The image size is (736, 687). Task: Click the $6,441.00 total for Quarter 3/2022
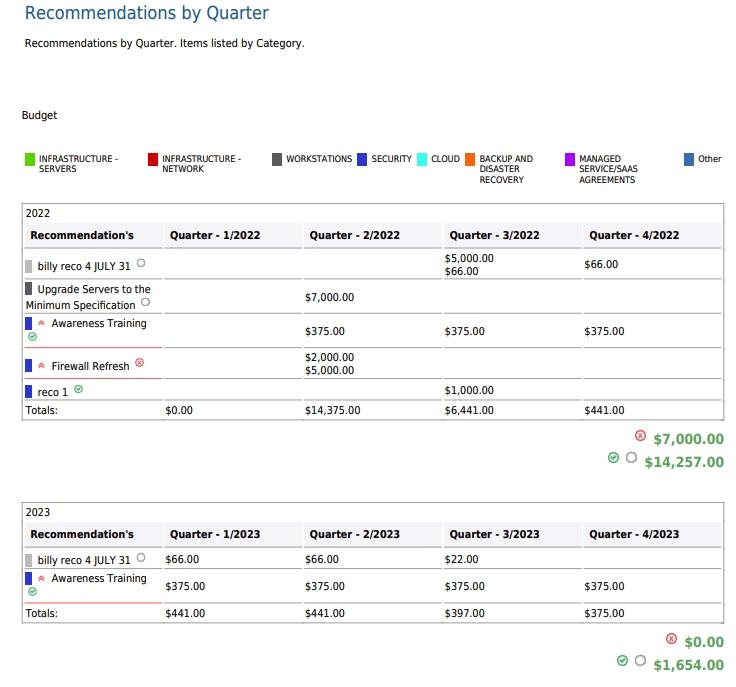click(x=469, y=410)
